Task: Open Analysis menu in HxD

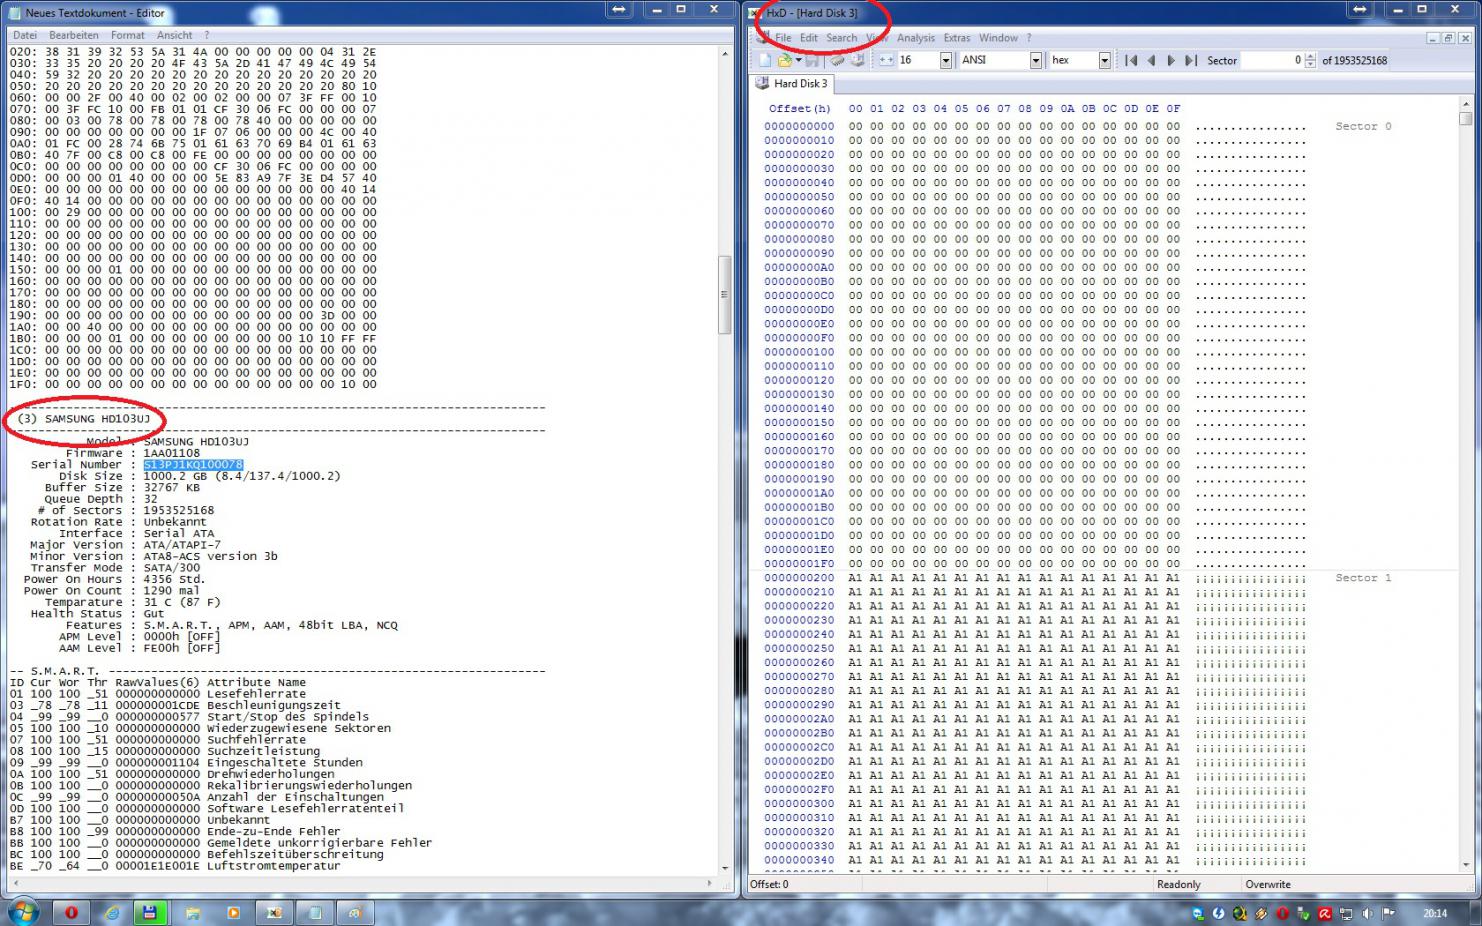Action: (x=916, y=38)
